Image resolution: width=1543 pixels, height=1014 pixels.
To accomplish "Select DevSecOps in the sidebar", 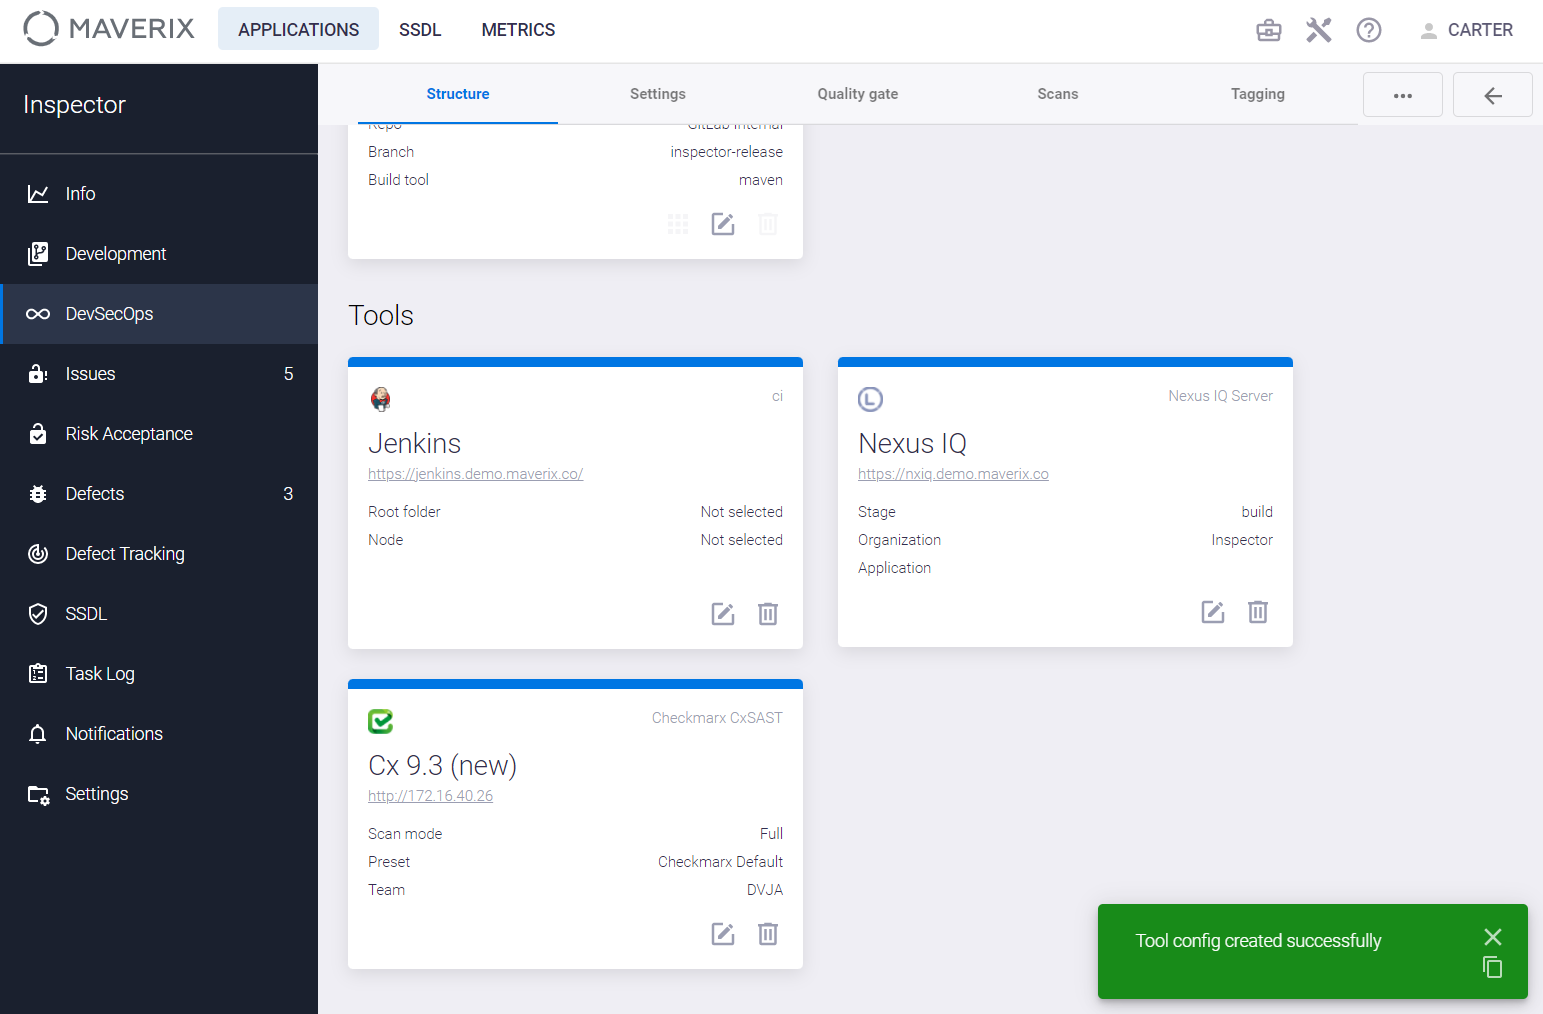I will coord(159,314).
